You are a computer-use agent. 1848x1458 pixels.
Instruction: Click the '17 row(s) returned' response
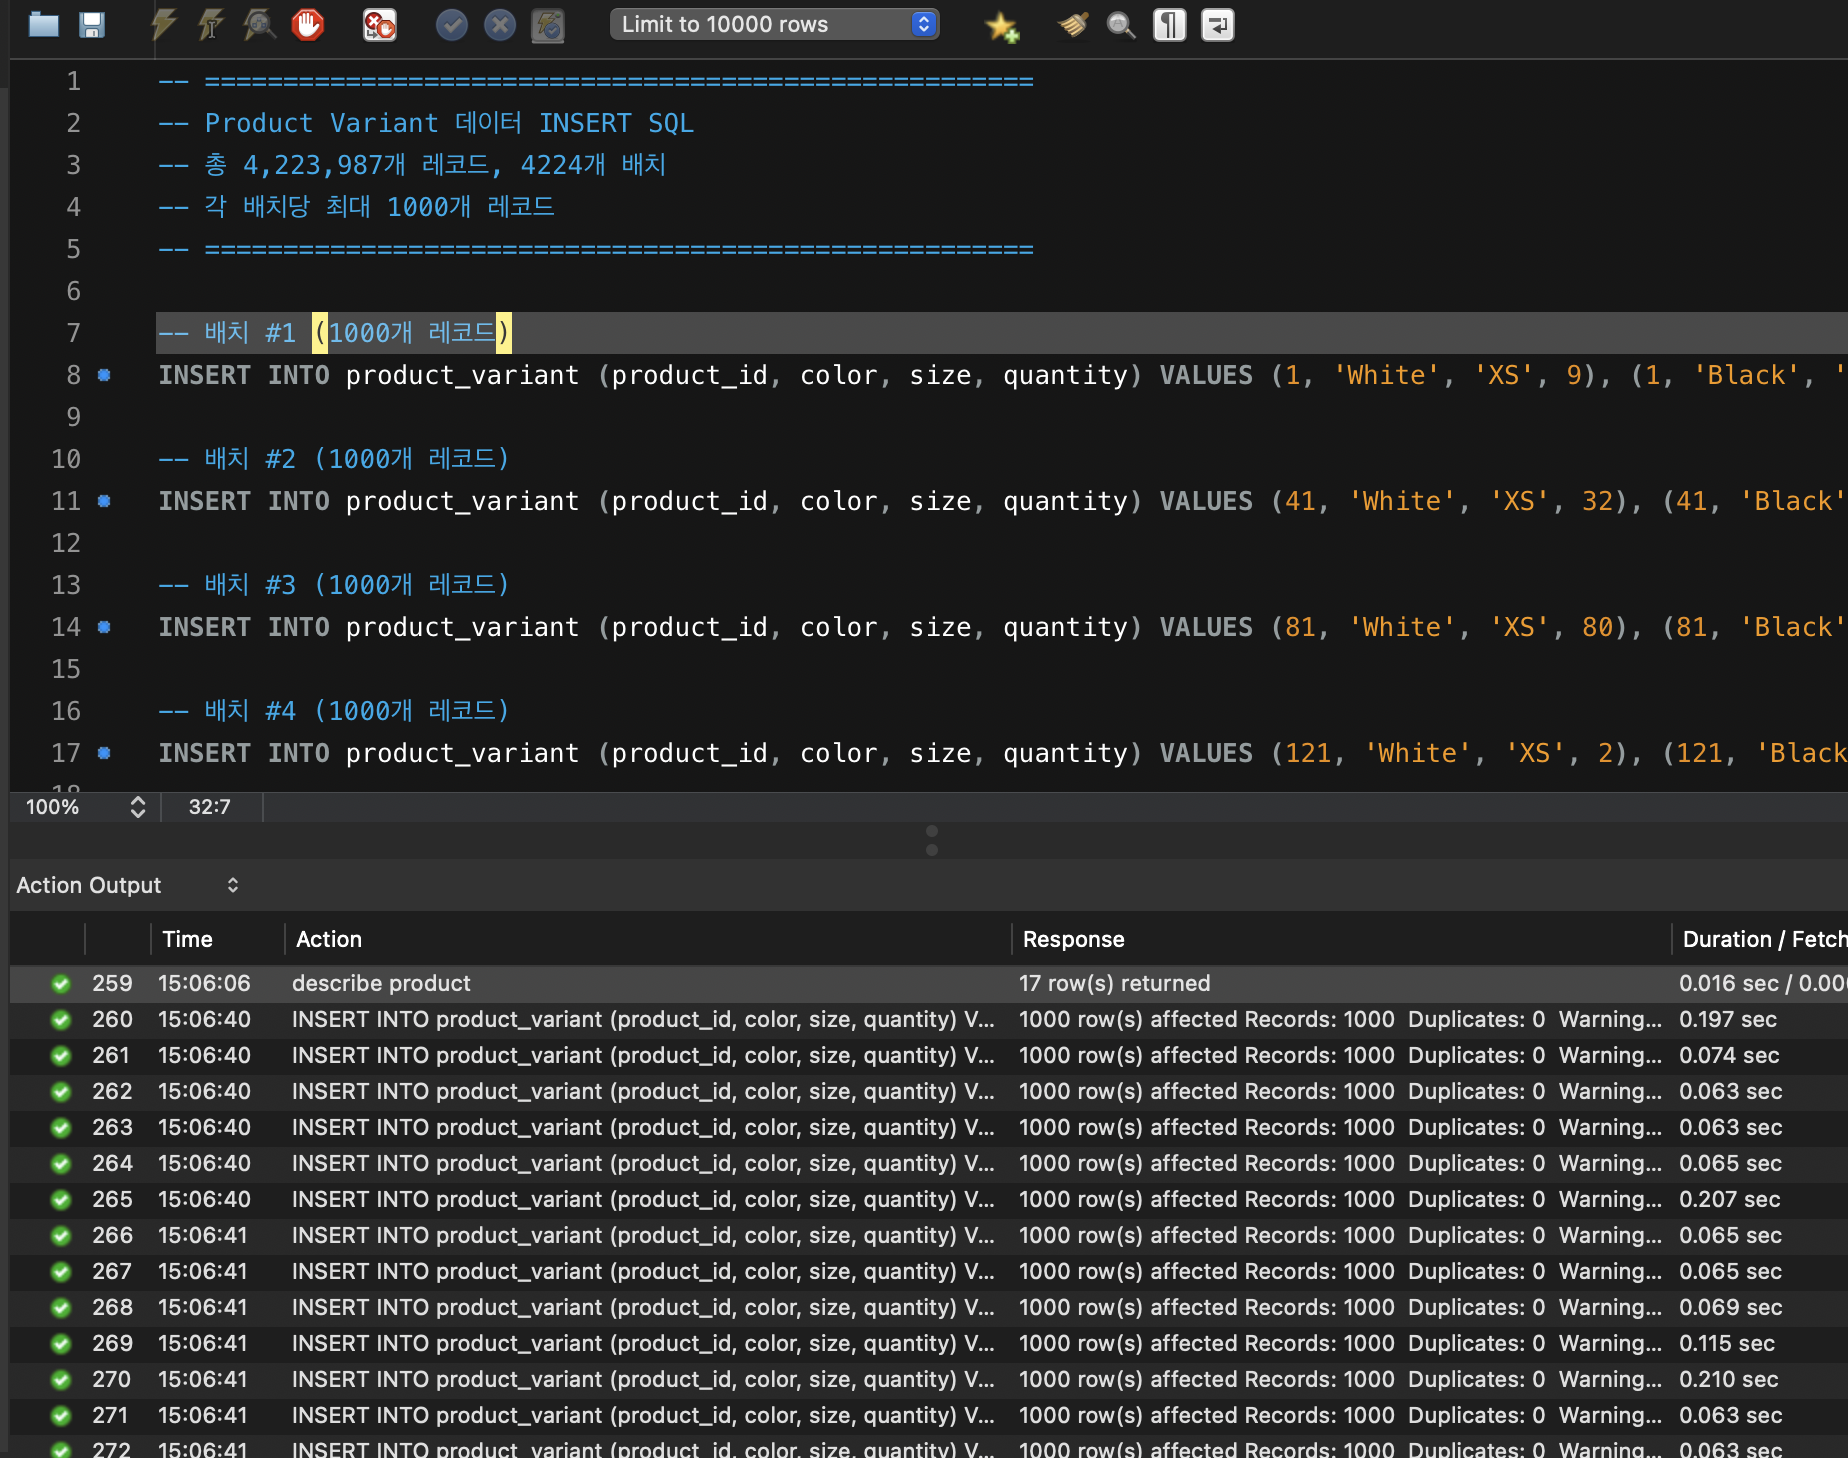[1114, 983]
